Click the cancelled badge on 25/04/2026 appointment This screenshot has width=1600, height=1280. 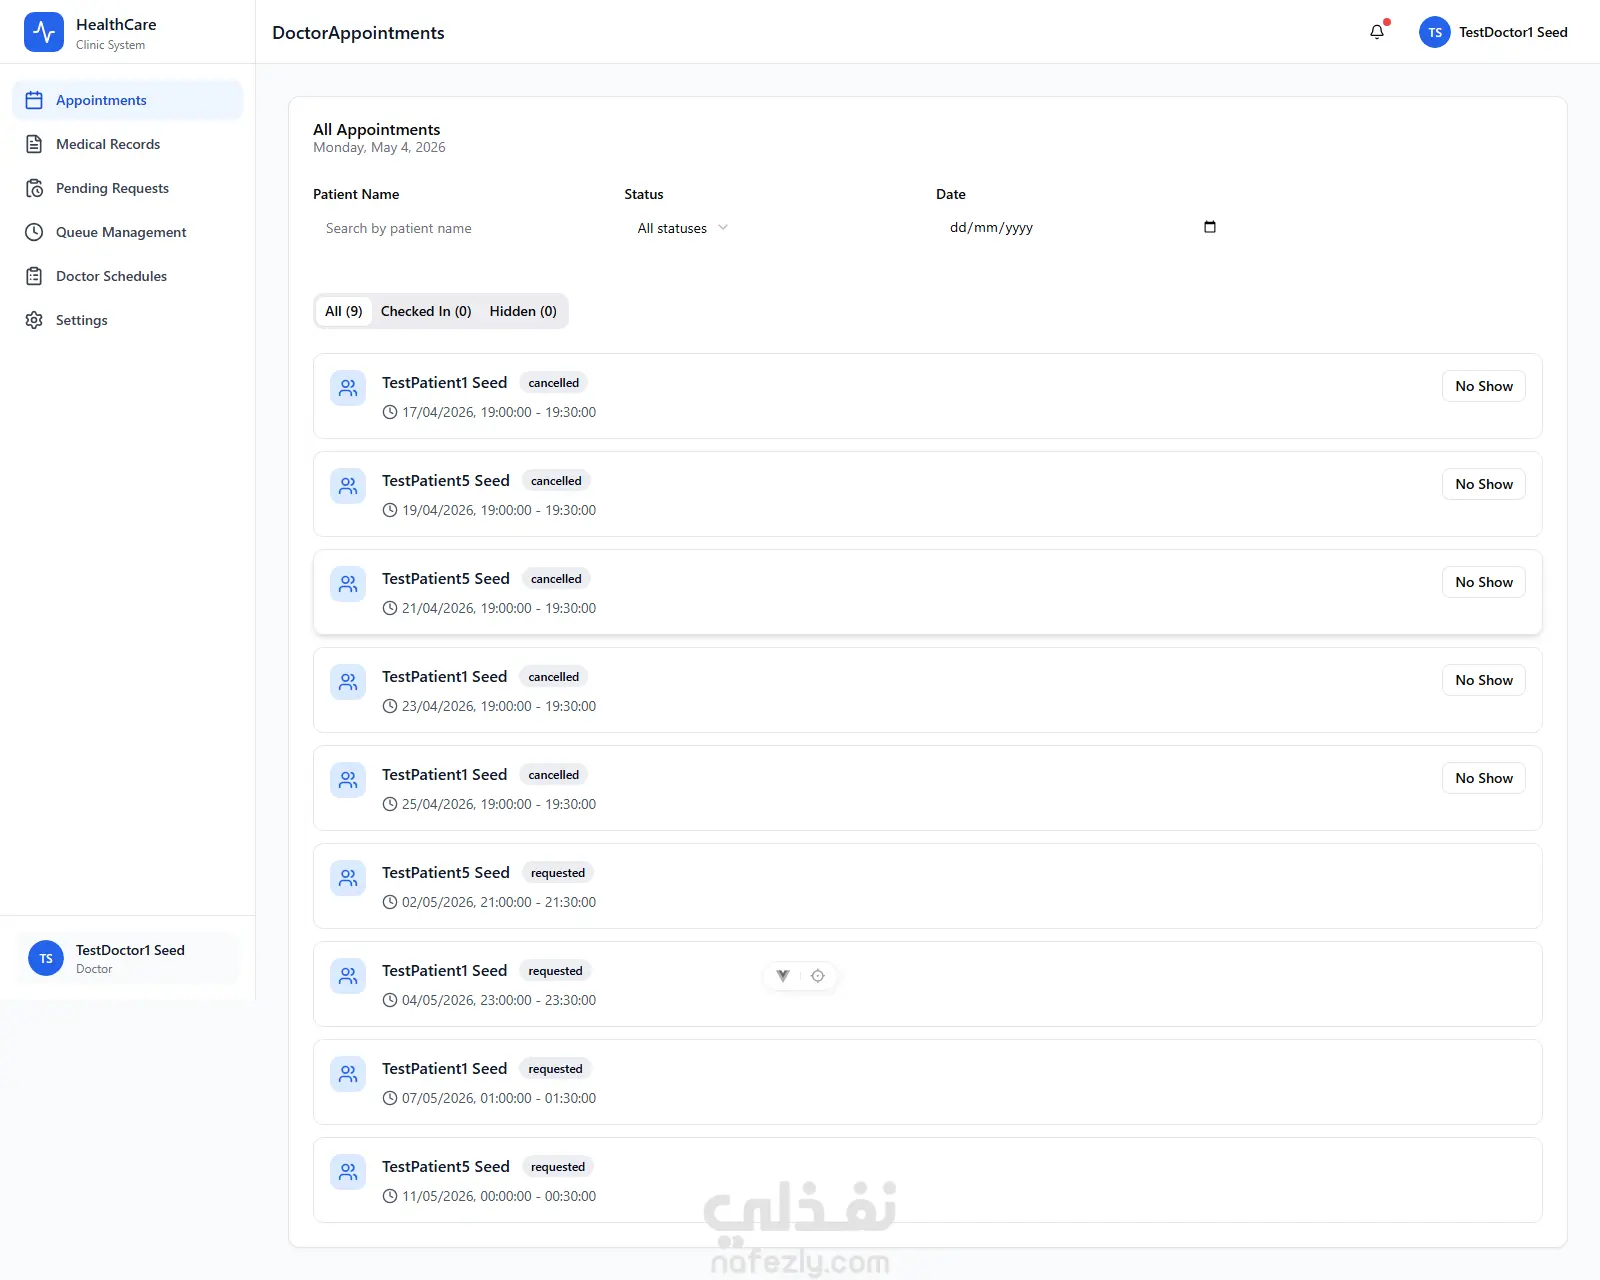(554, 775)
